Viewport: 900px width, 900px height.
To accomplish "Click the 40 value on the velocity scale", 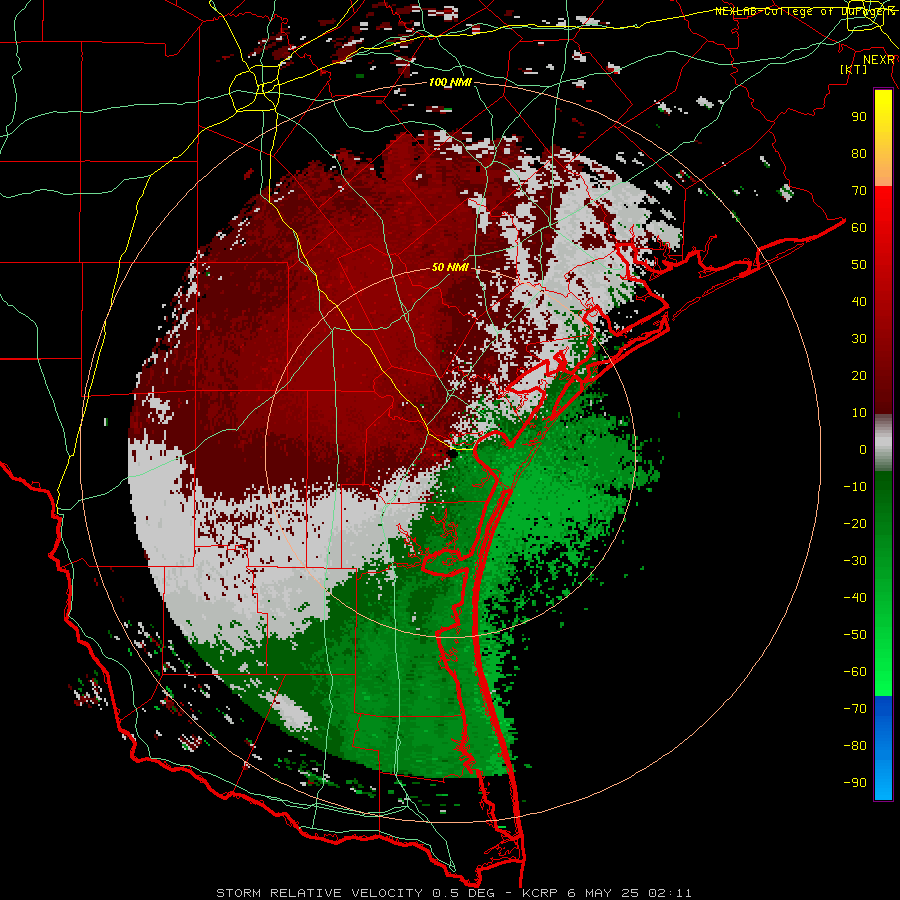I will 859,302.
